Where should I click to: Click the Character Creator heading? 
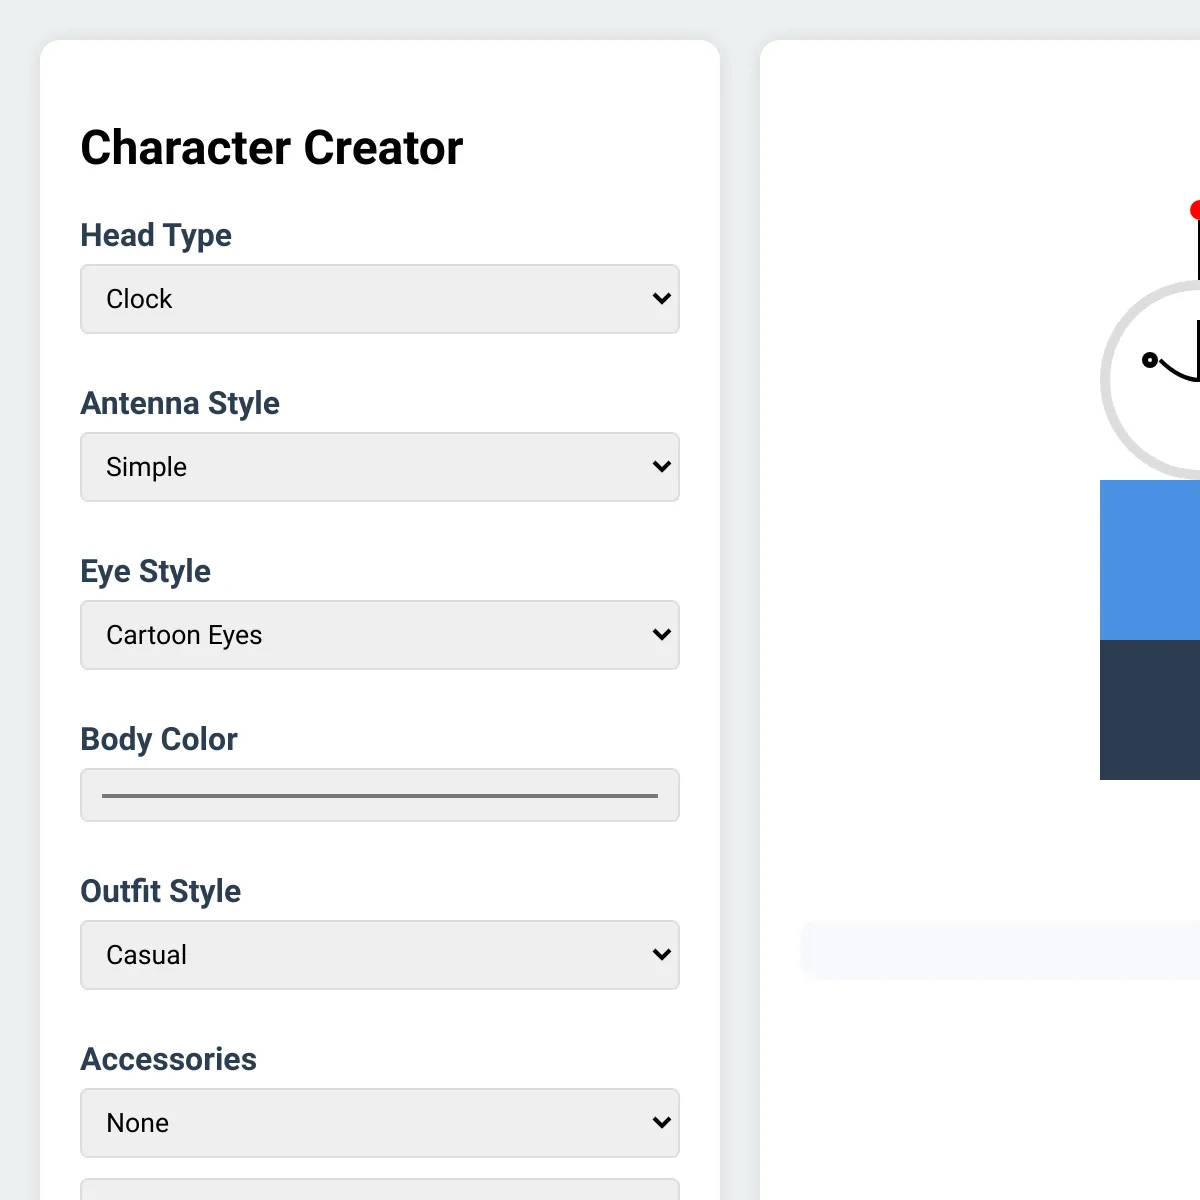click(271, 148)
